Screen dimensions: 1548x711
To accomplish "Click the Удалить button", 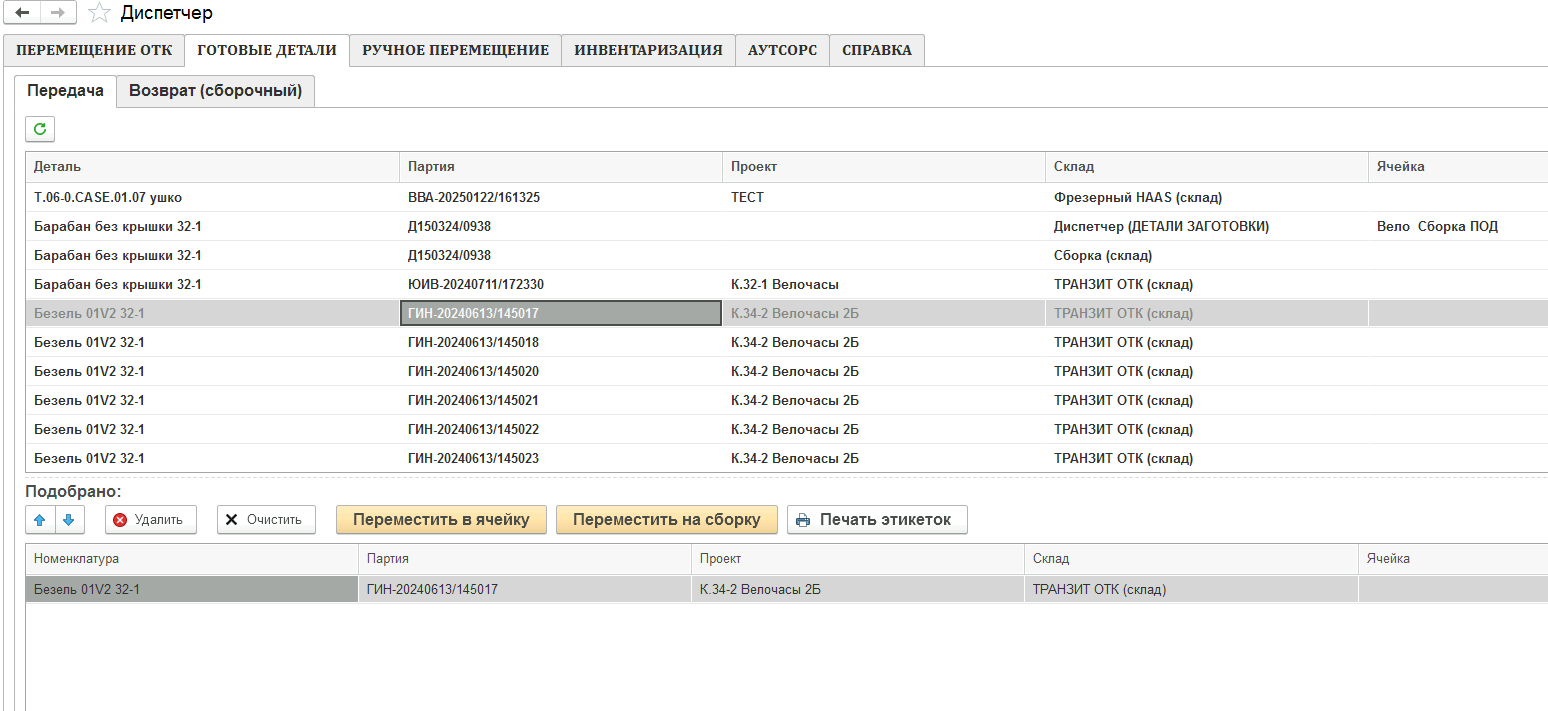I will point(150,520).
